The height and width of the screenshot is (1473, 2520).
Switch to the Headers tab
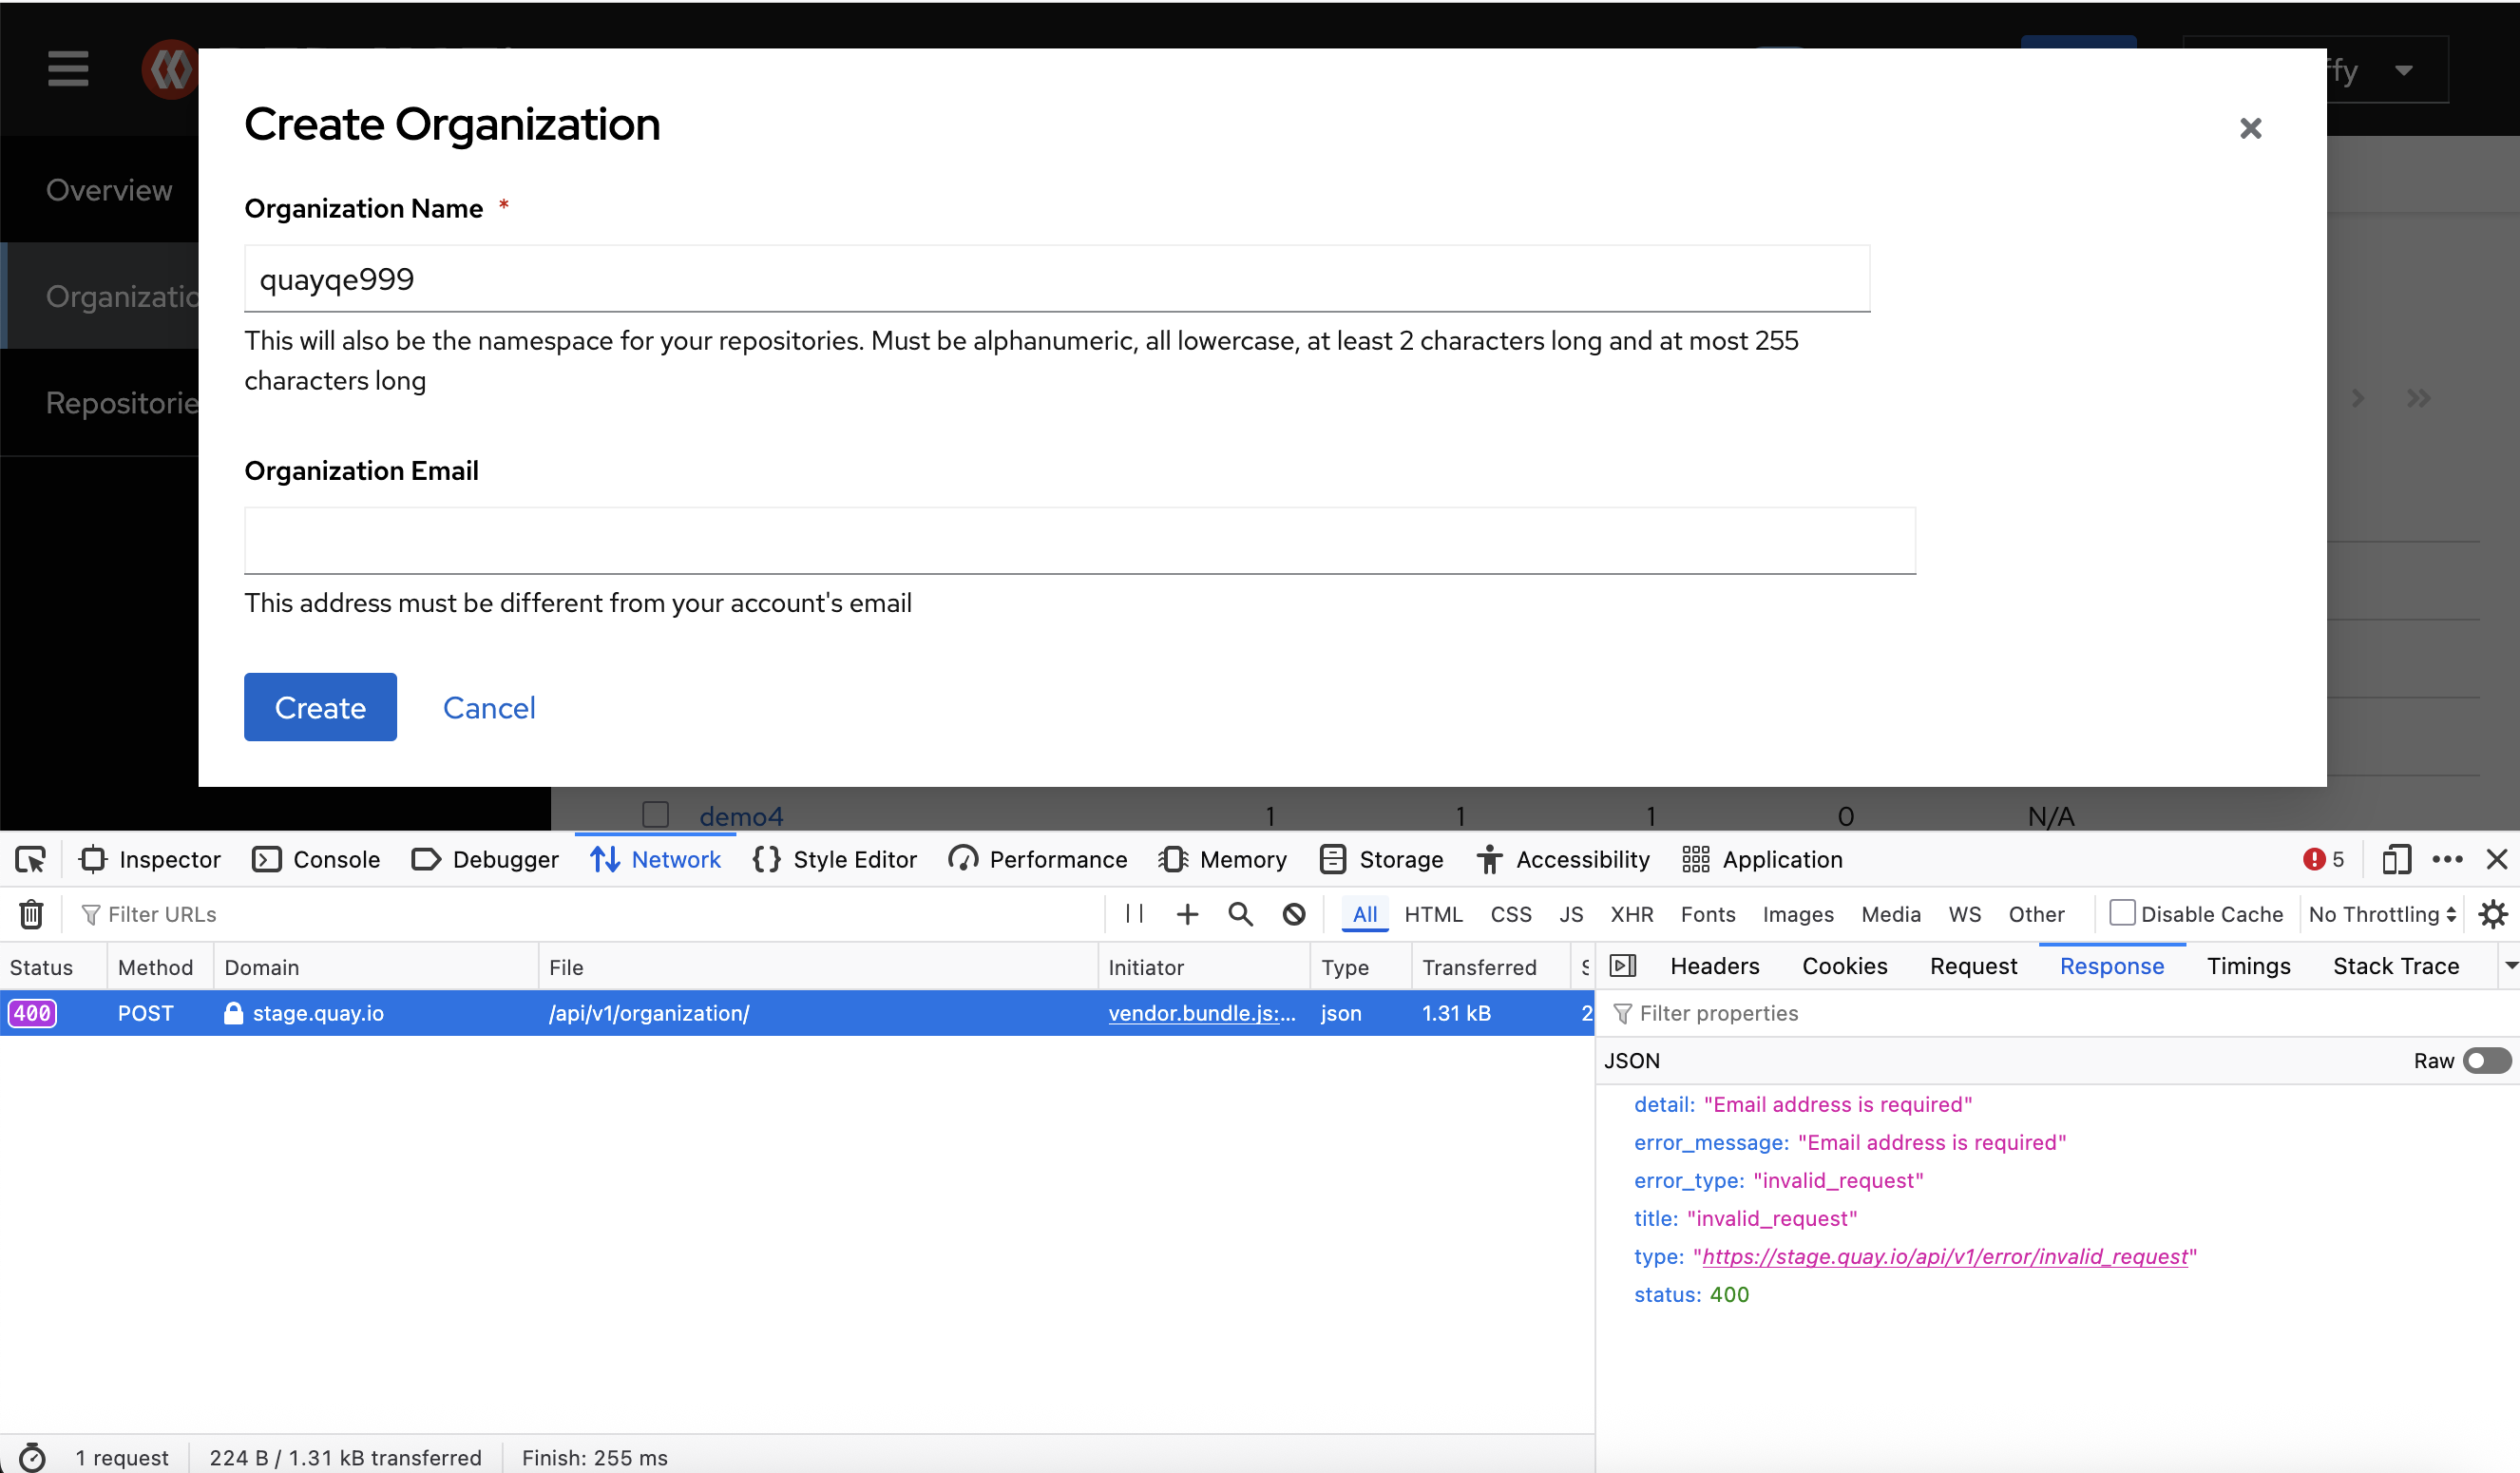(1714, 966)
